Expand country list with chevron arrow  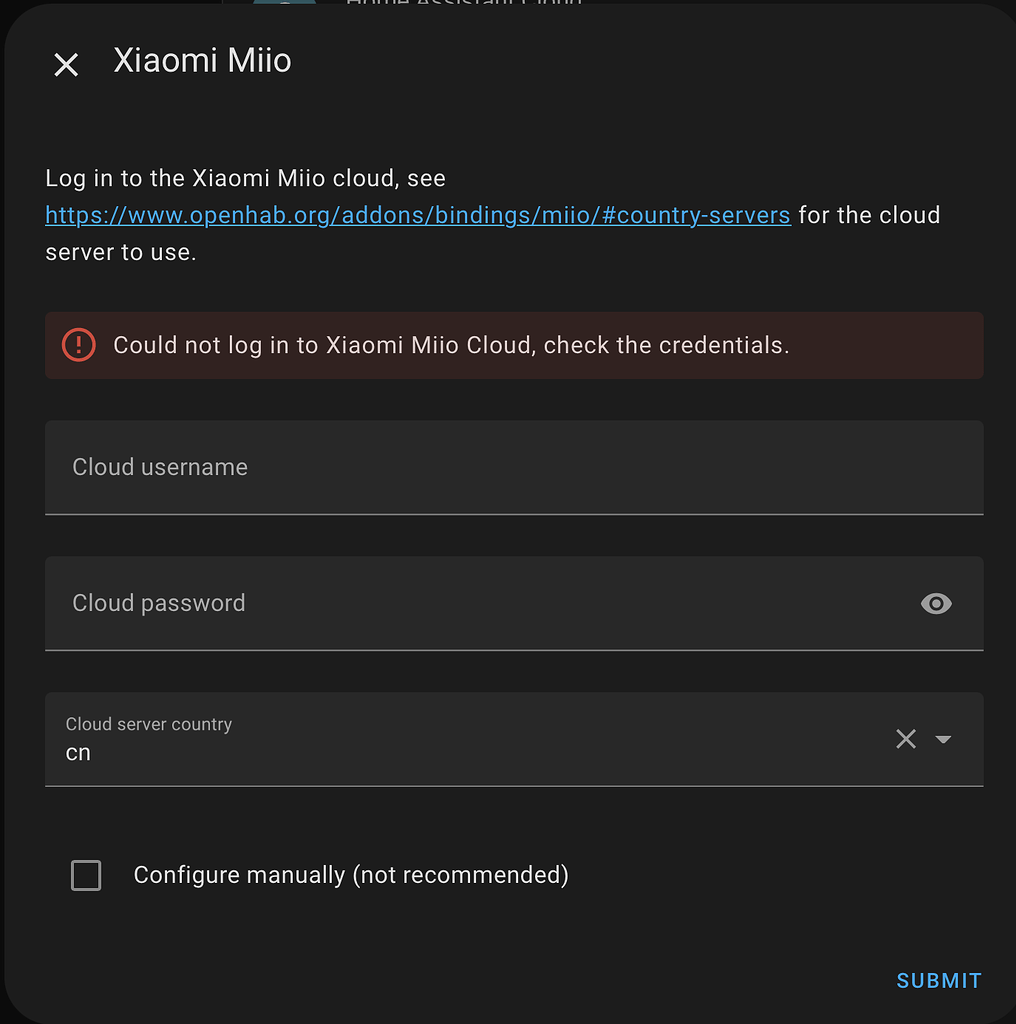942,739
